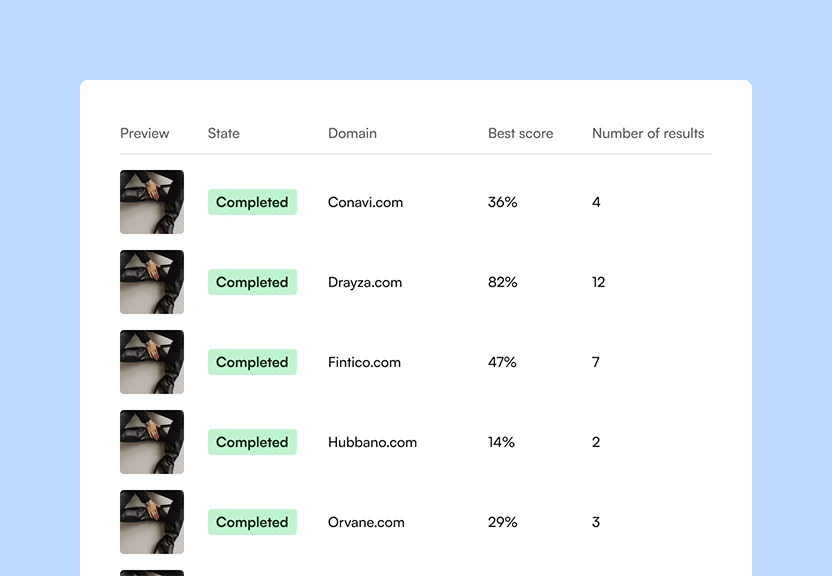
Task: Select the Hubbano.com domain
Action: click(x=372, y=442)
